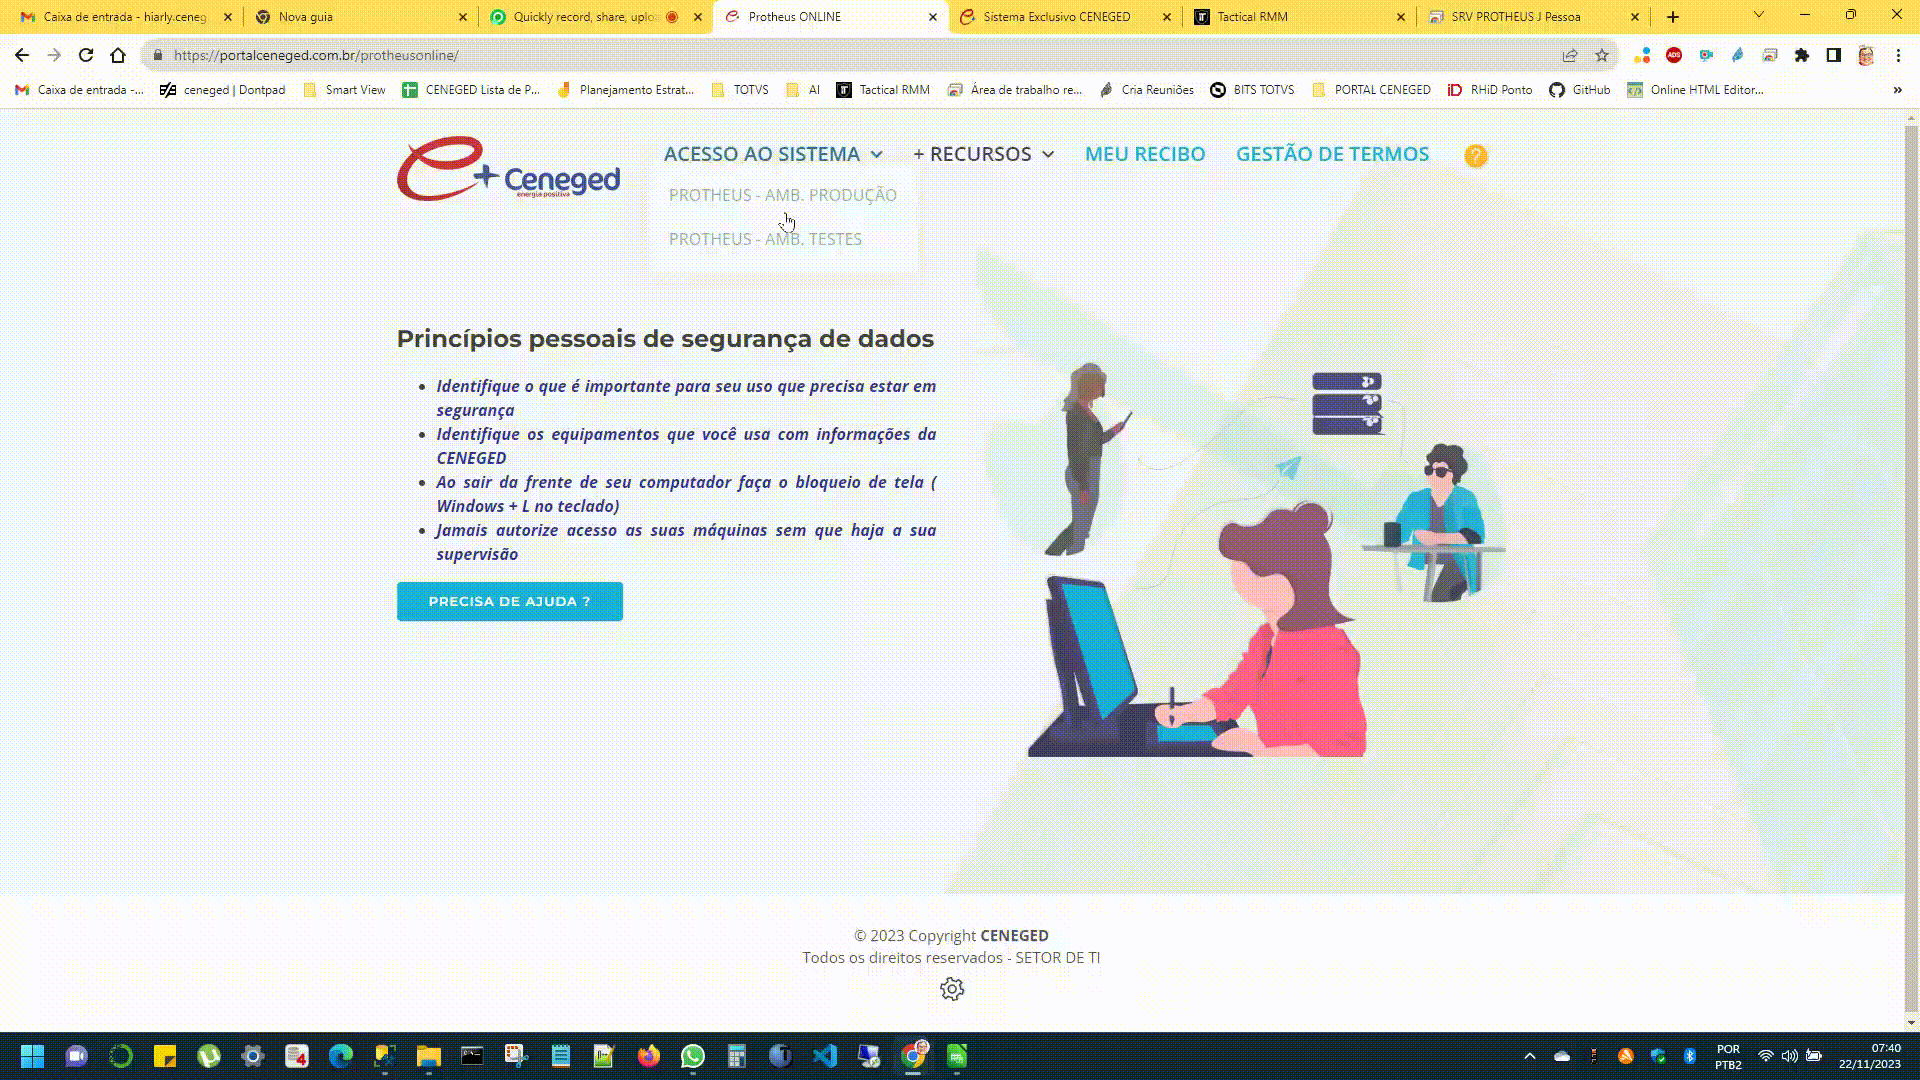Expand the ACESSO AO SISTEMA dropdown

[x=773, y=154]
